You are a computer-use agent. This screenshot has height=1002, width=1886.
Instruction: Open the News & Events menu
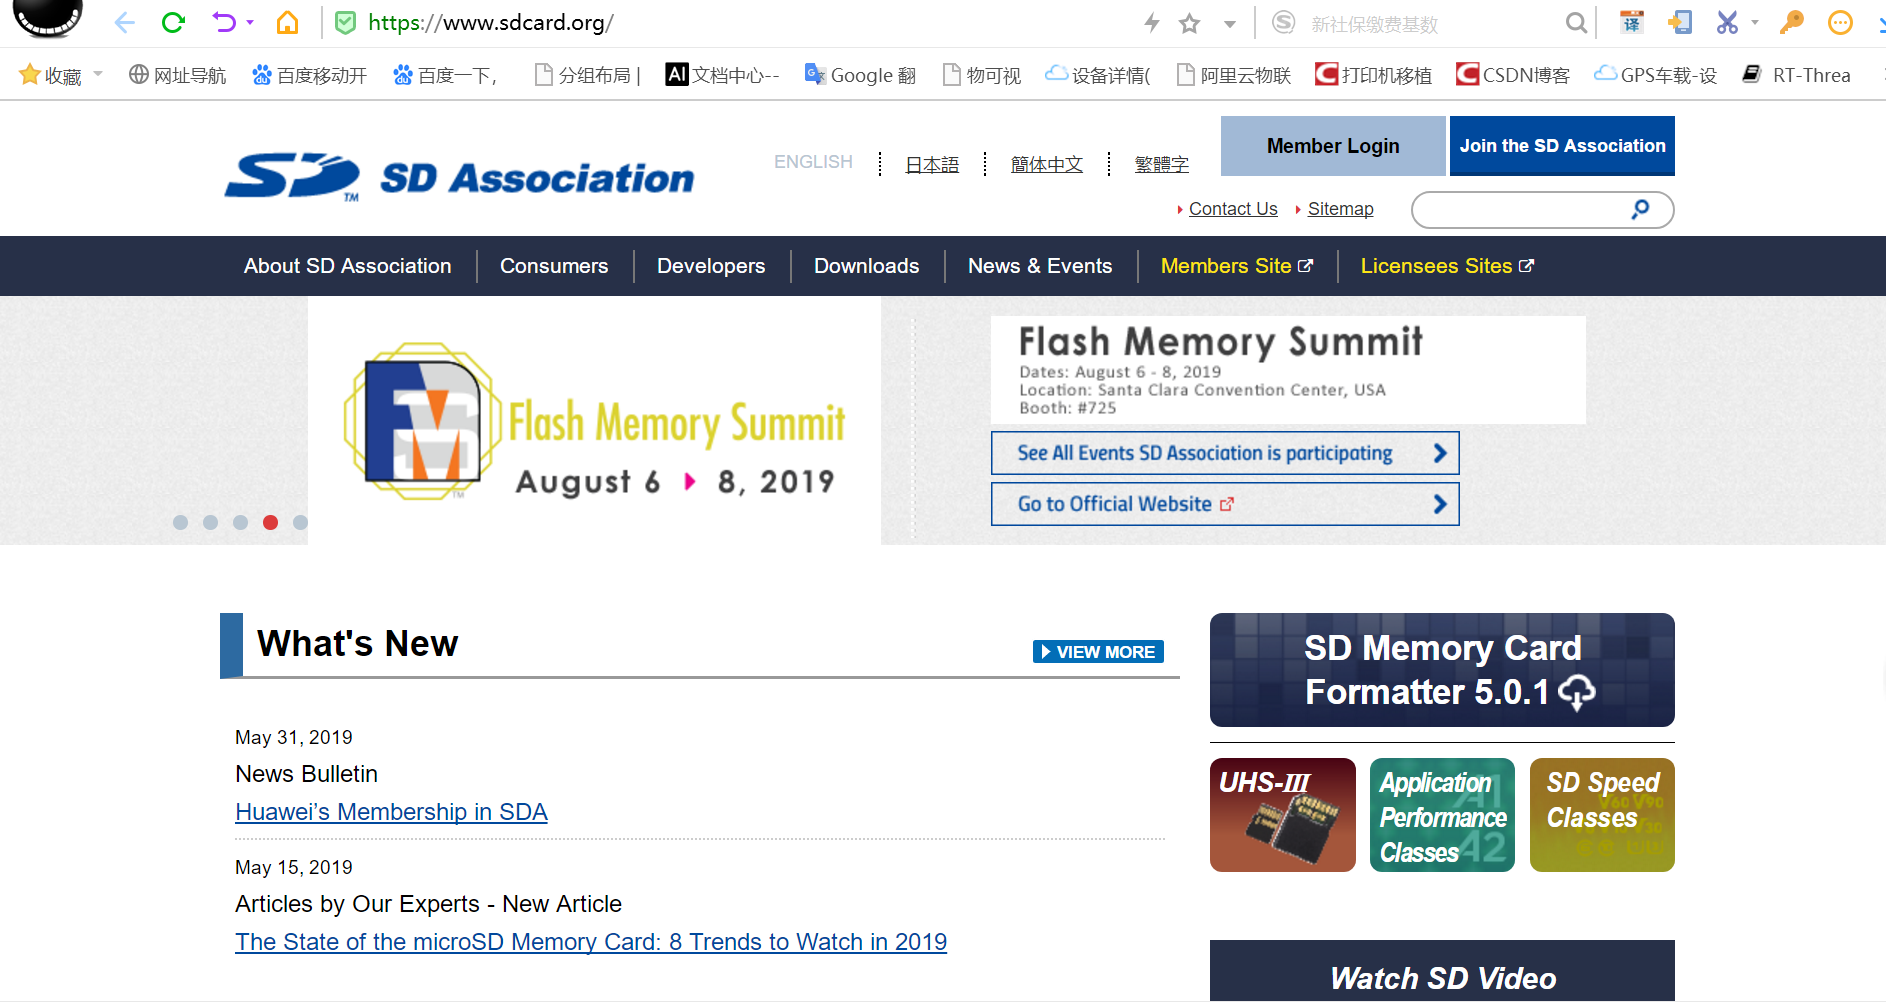[1040, 266]
